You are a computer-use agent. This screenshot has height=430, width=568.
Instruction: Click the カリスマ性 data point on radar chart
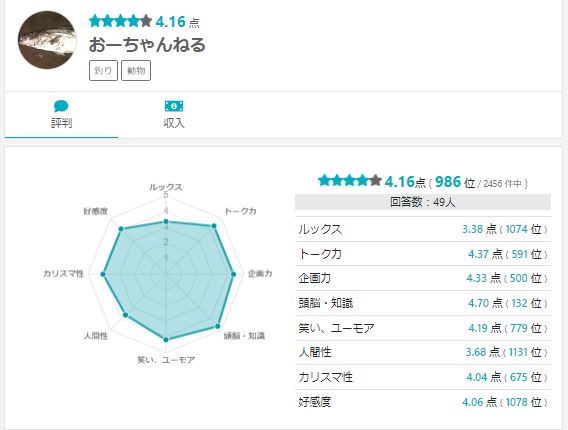tap(103, 275)
